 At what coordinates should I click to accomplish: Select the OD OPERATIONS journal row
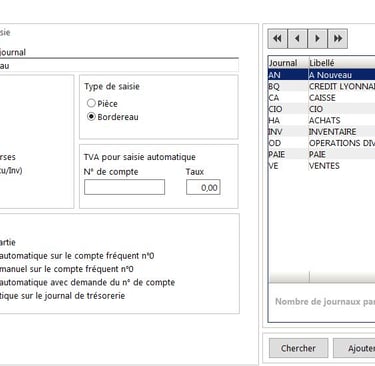[322, 143]
